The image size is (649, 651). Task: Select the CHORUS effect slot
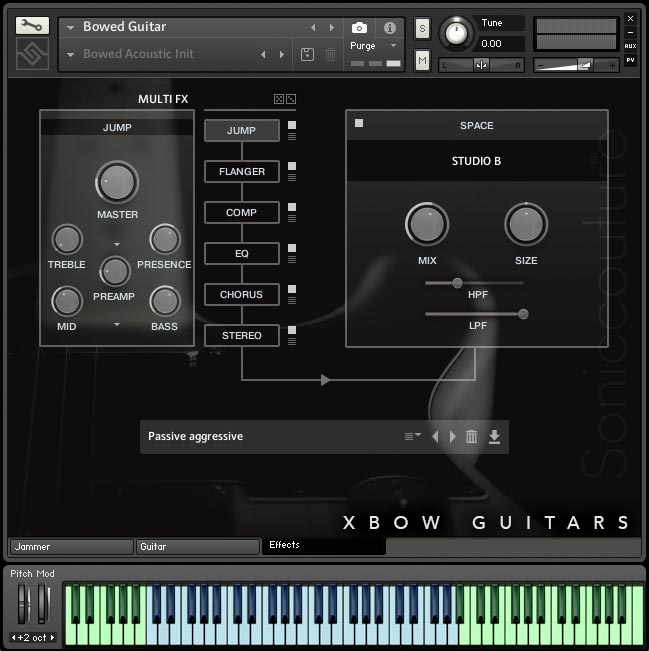[x=242, y=294]
